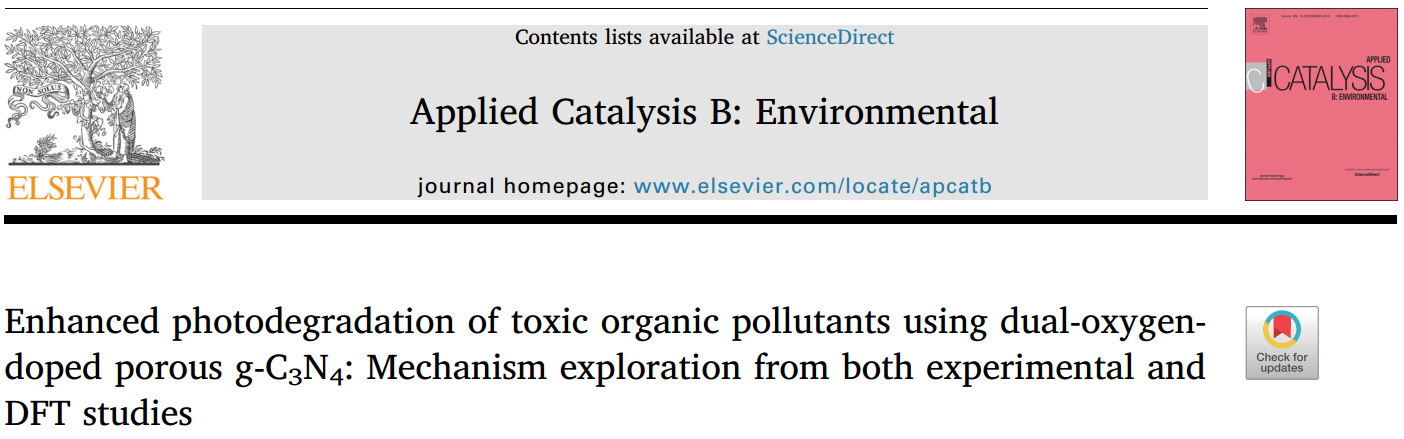
Task: Click the "journal homepage:" label
Action: pyautogui.click(x=521, y=186)
